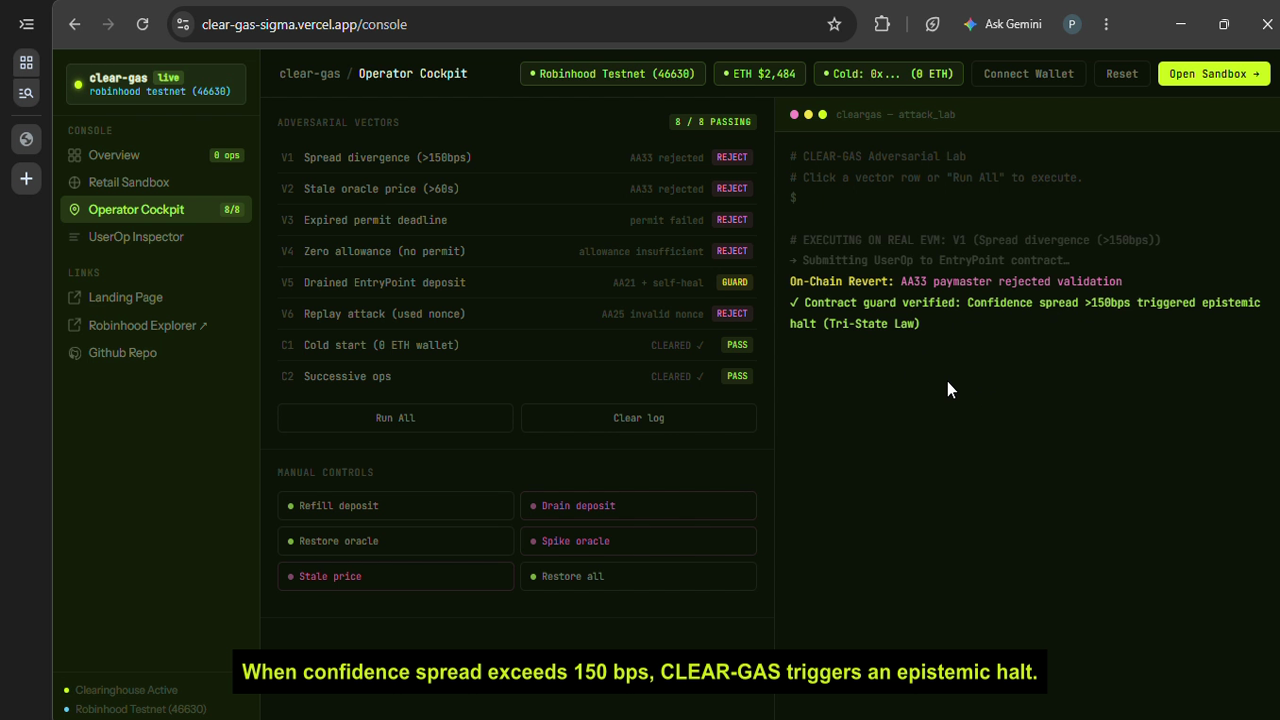This screenshot has width=1280, height=720.
Task: Select the V4 Zero allowance row
Action: click(516, 251)
